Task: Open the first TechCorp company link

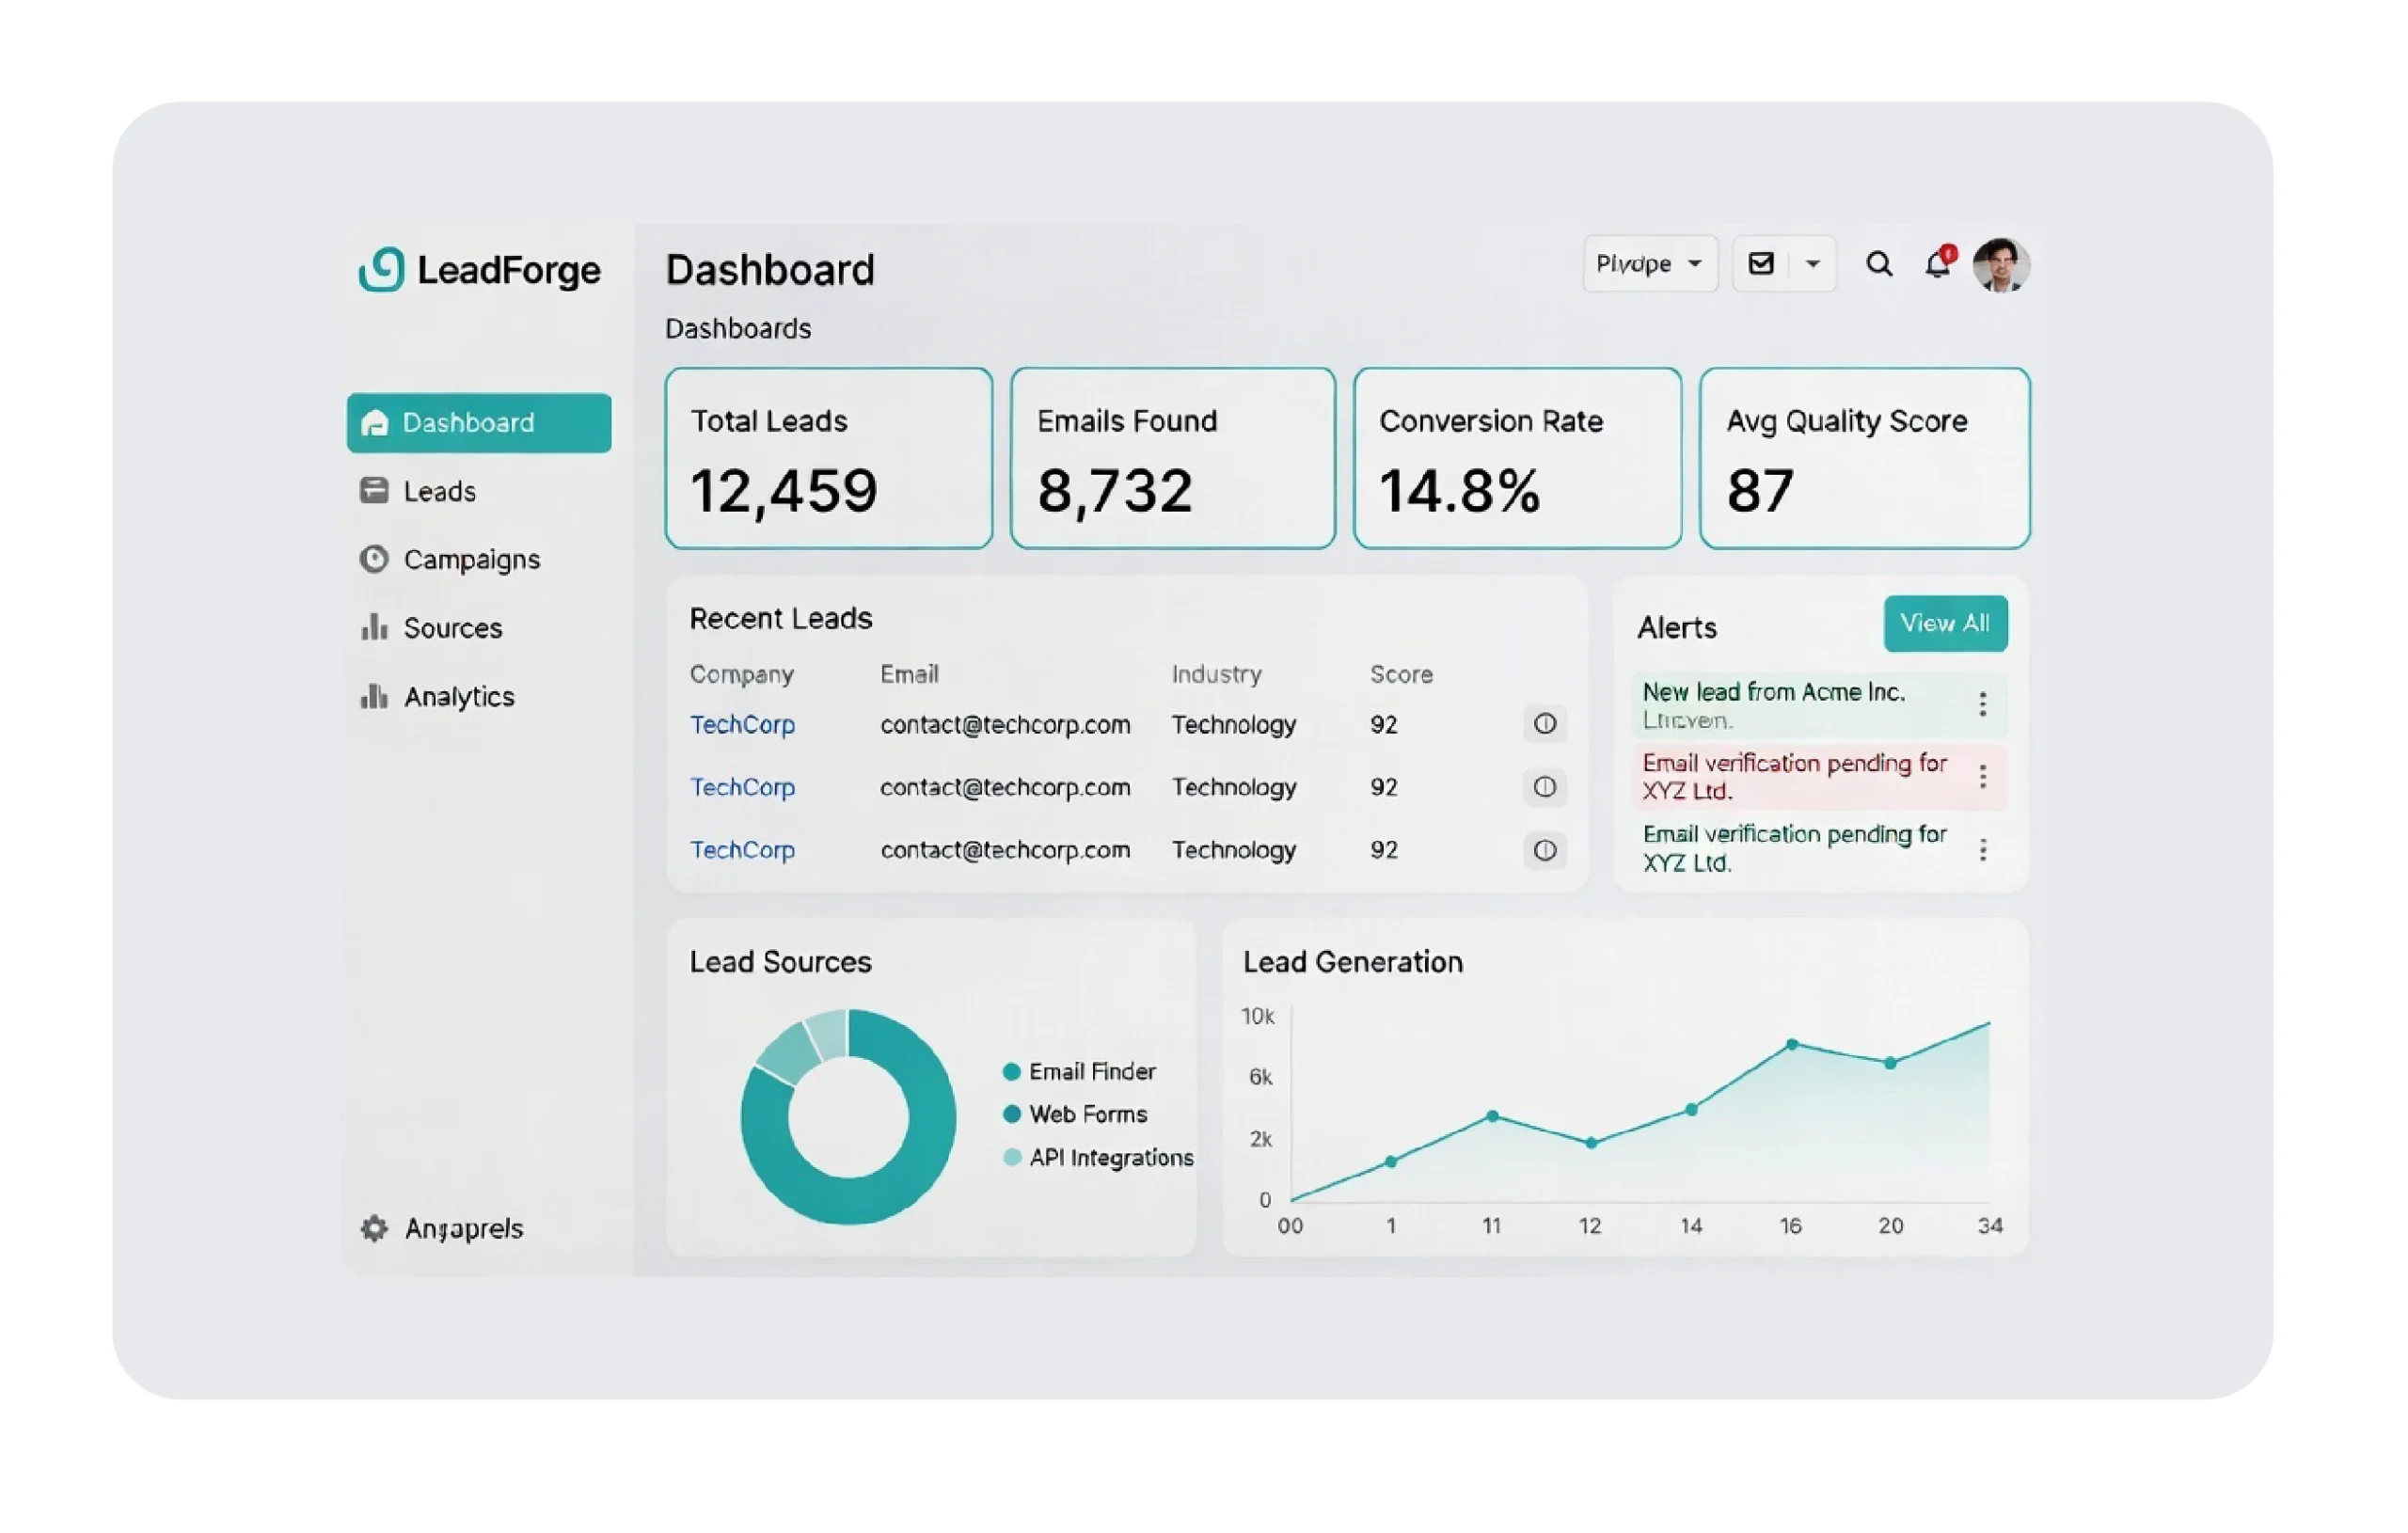Action: click(x=742, y=725)
